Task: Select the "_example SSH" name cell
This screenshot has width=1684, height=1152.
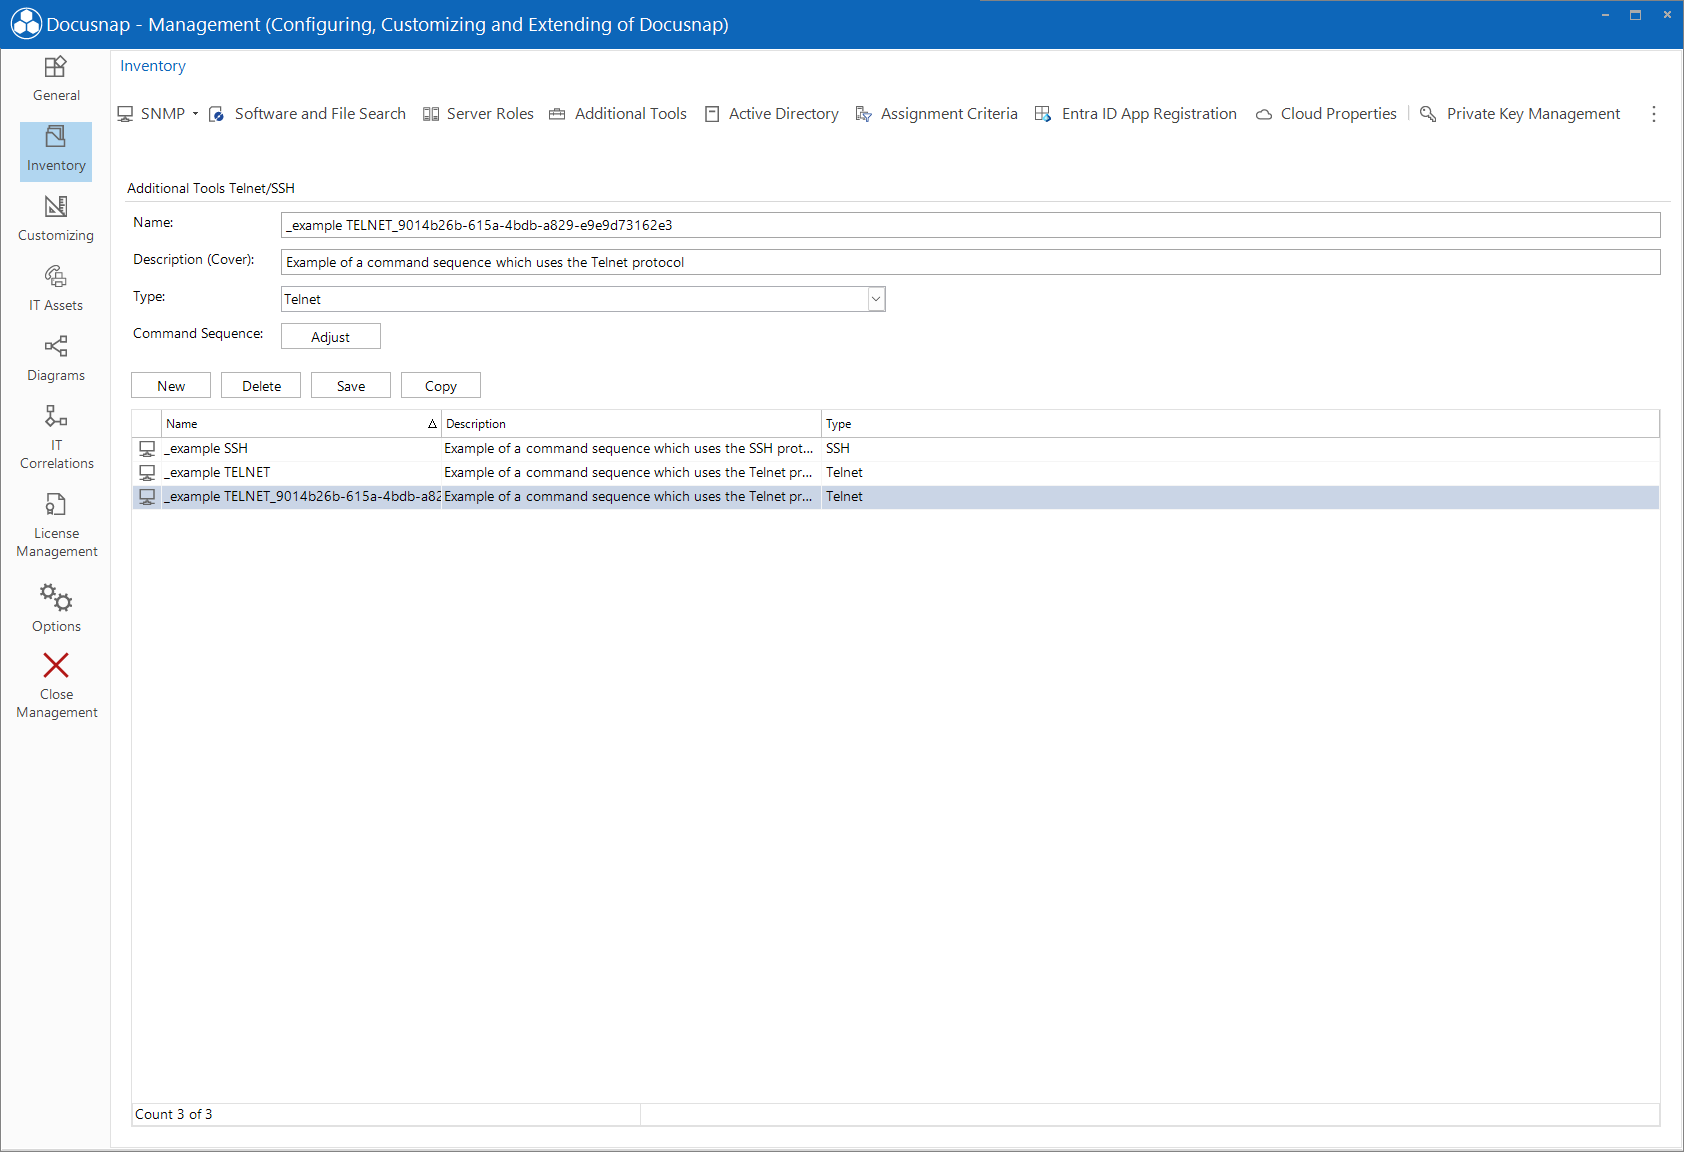Action: [301, 449]
